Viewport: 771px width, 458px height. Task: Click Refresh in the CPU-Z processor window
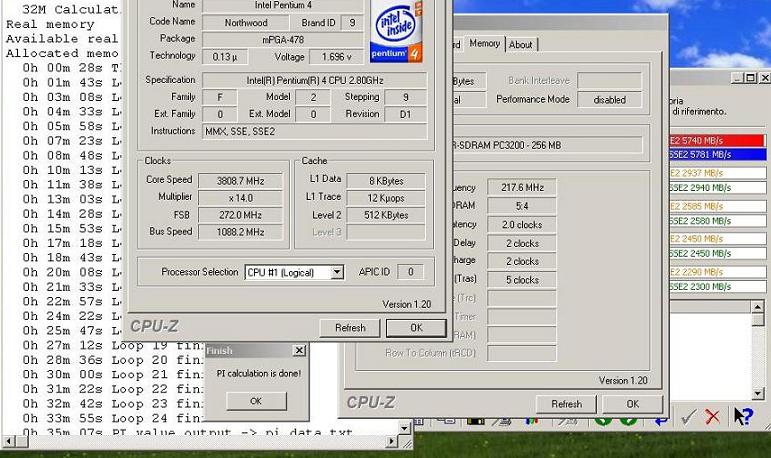point(350,328)
